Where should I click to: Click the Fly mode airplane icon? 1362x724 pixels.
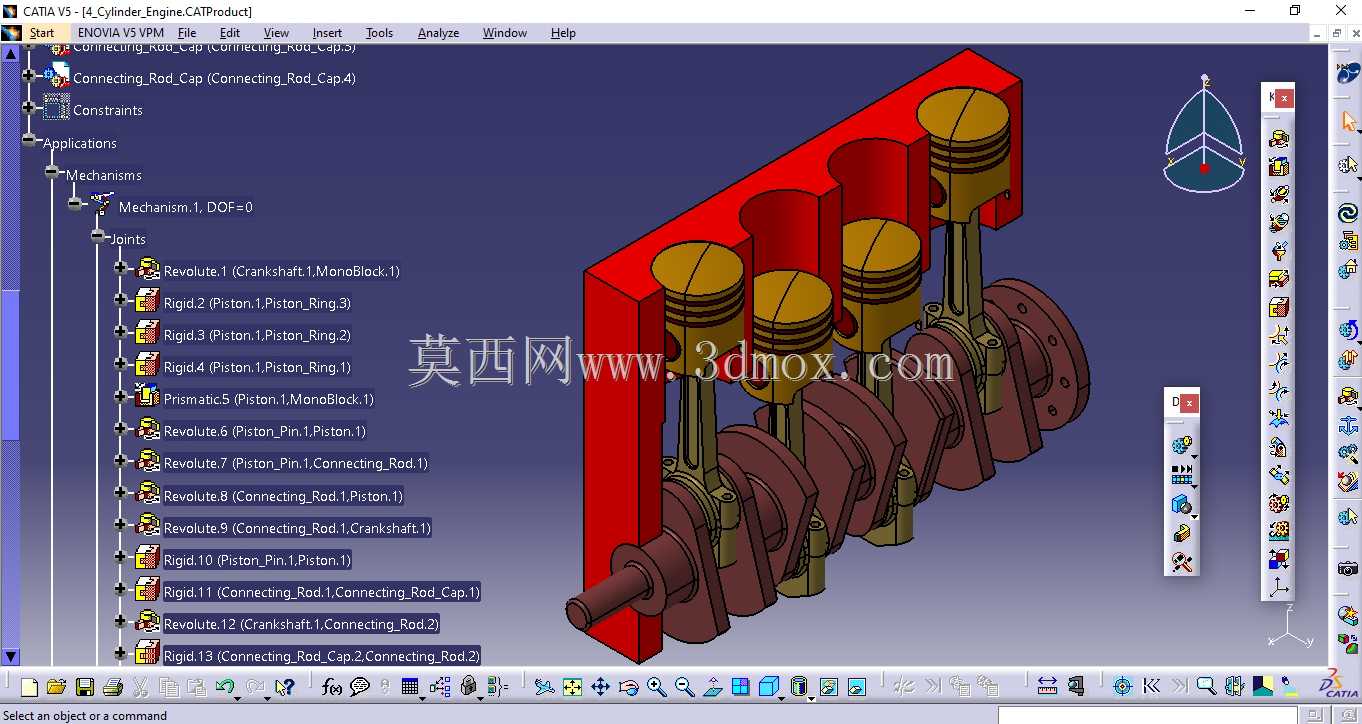click(x=544, y=687)
